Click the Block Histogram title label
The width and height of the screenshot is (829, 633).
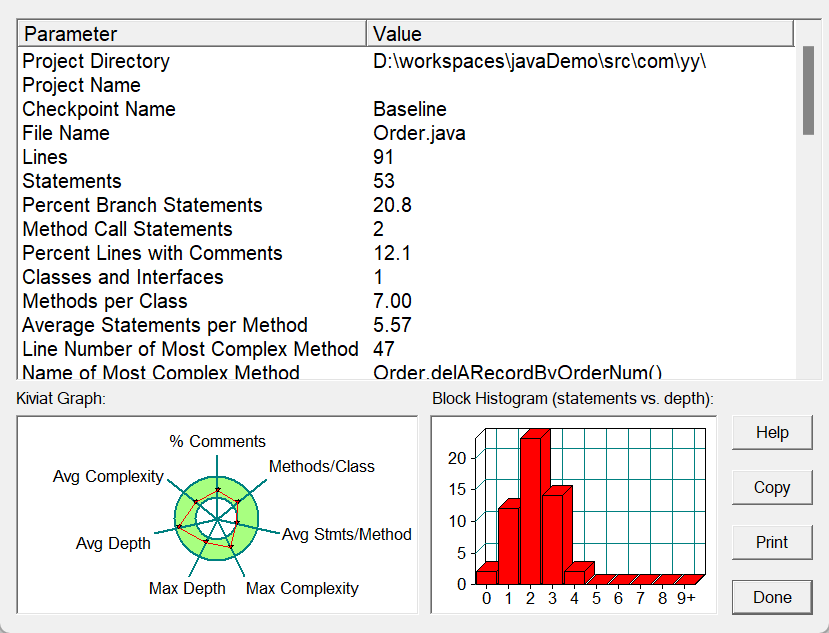573,398
